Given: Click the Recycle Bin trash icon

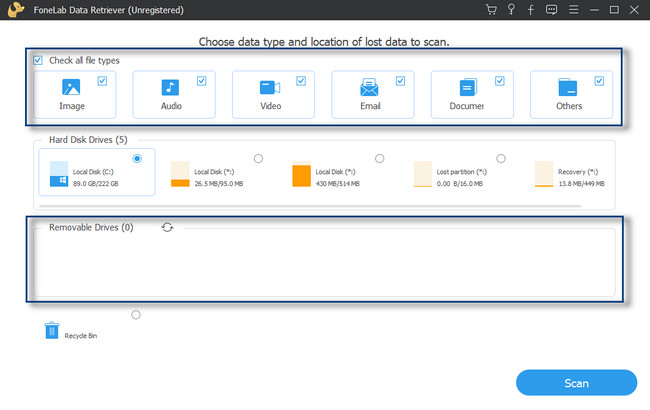Looking at the screenshot, I should click(52, 330).
